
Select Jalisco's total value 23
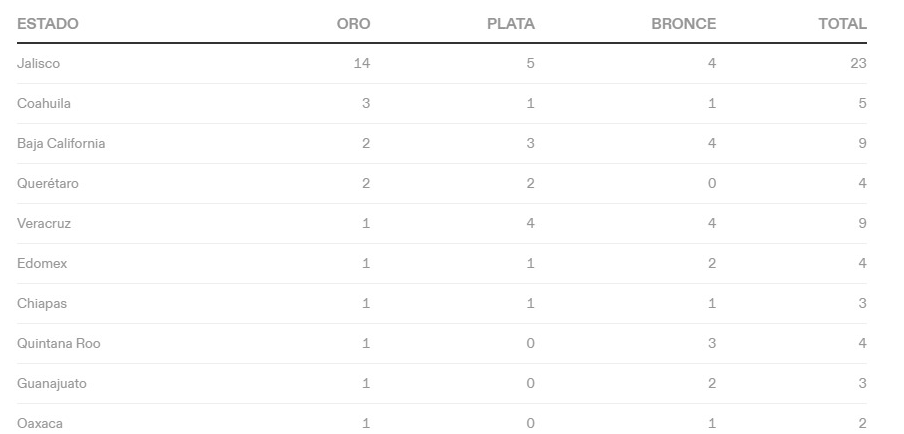coord(858,63)
